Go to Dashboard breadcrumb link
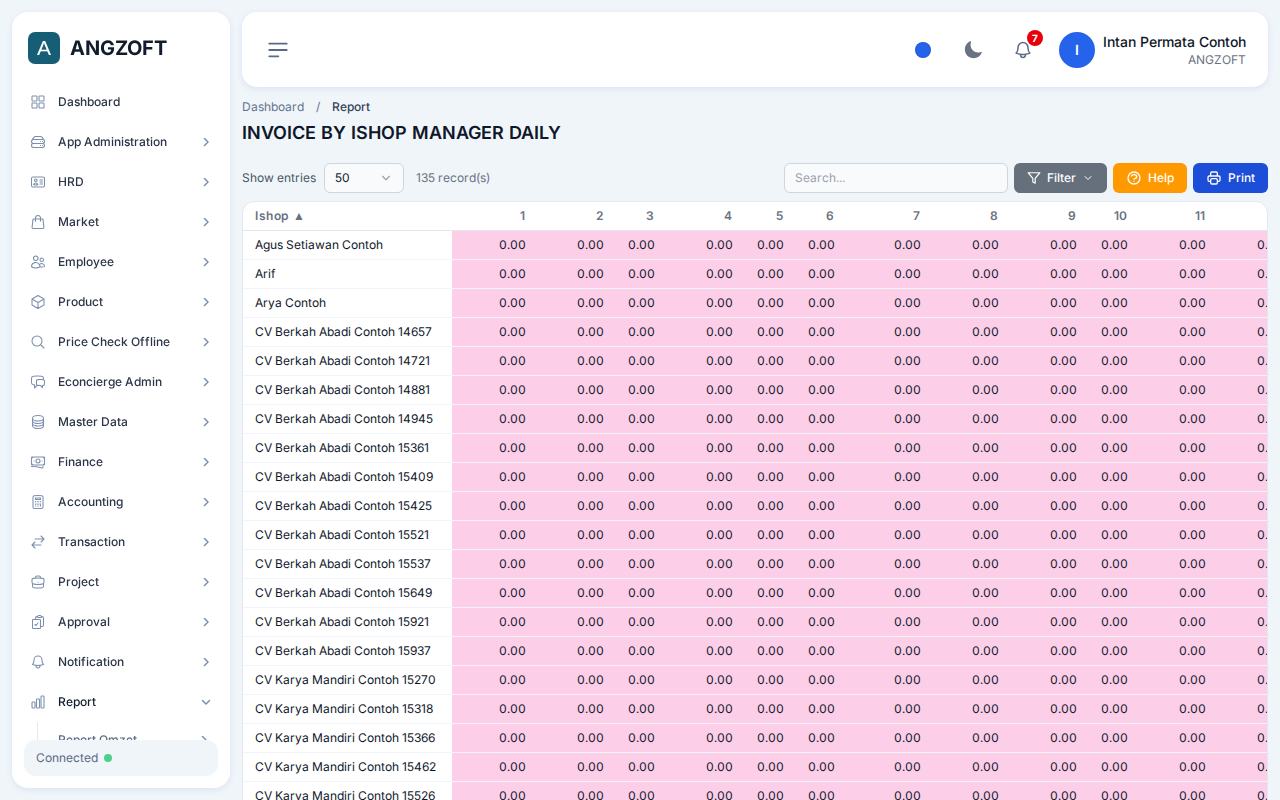The width and height of the screenshot is (1280, 800). click(x=273, y=107)
